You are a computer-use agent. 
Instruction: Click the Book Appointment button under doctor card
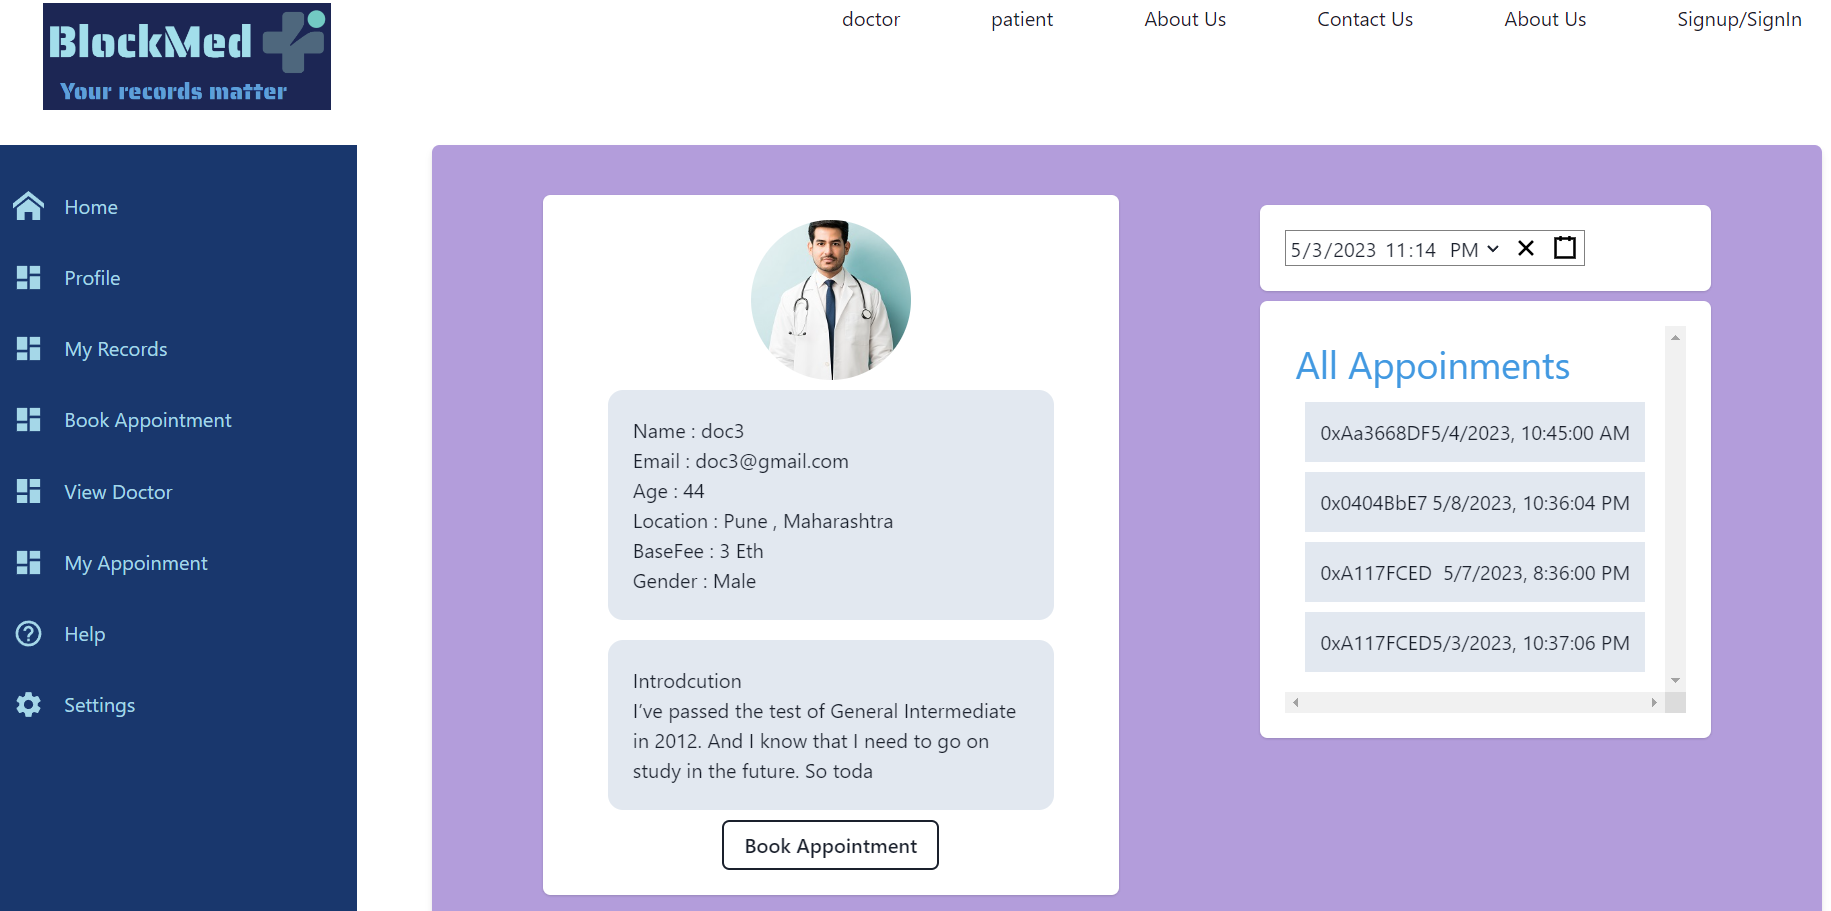point(830,845)
